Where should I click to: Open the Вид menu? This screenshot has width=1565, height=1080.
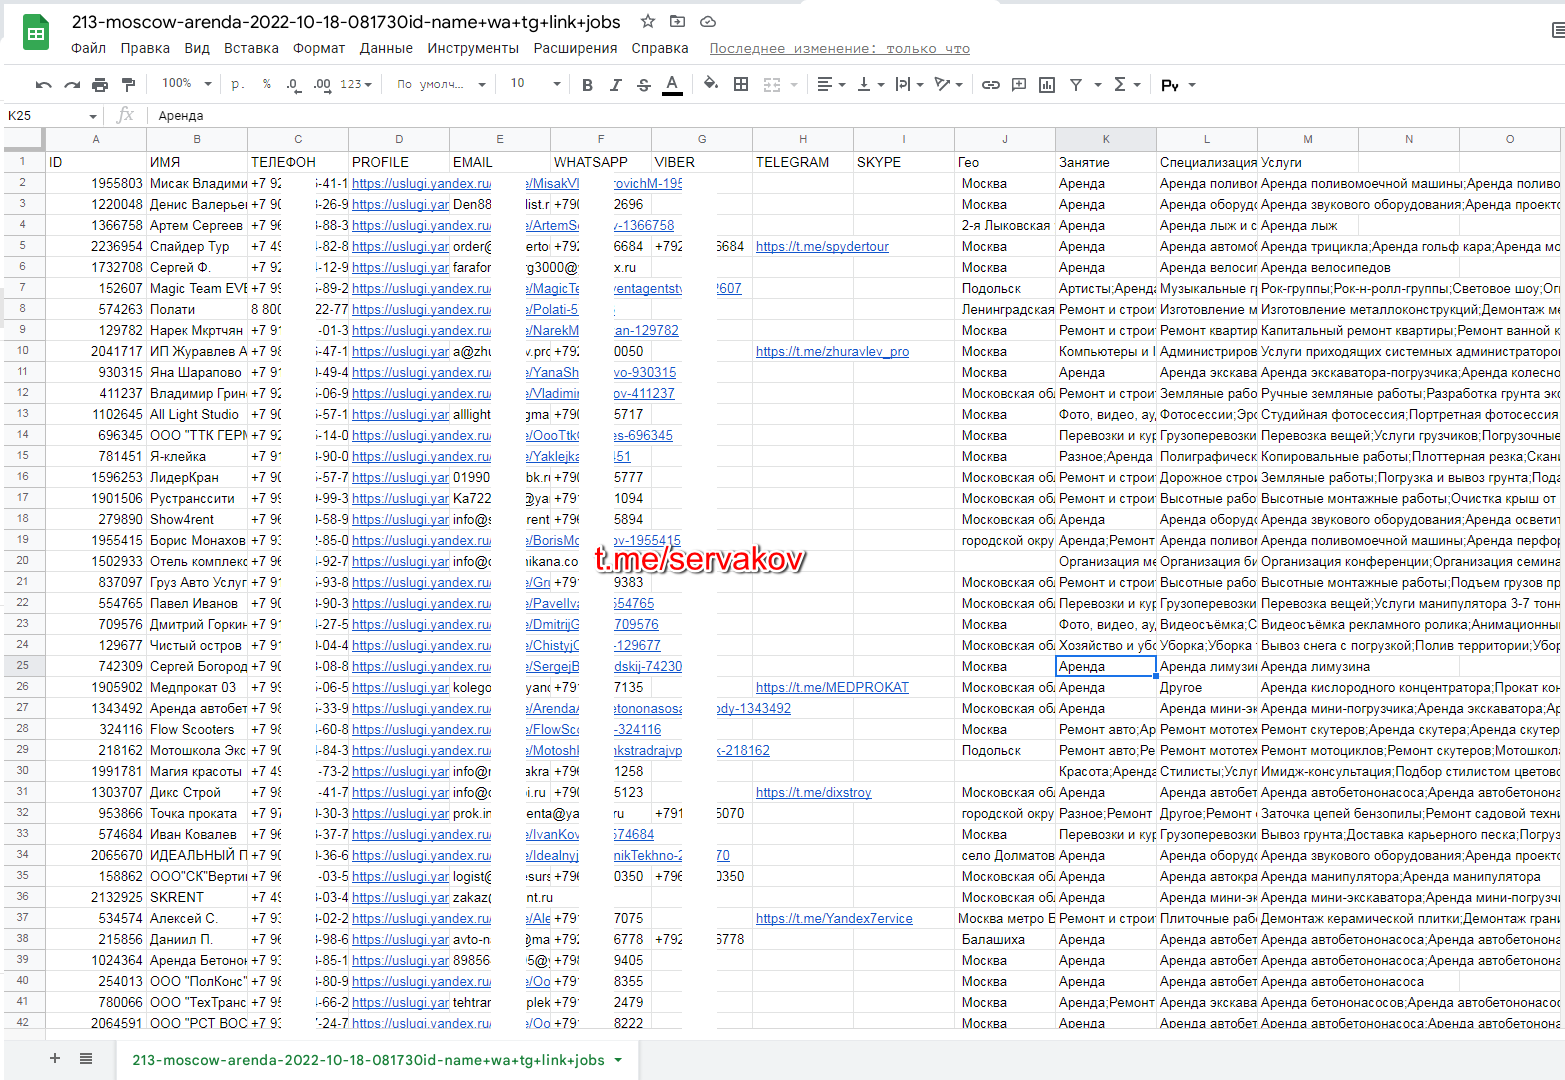pyautogui.click(x=197, y=48)
